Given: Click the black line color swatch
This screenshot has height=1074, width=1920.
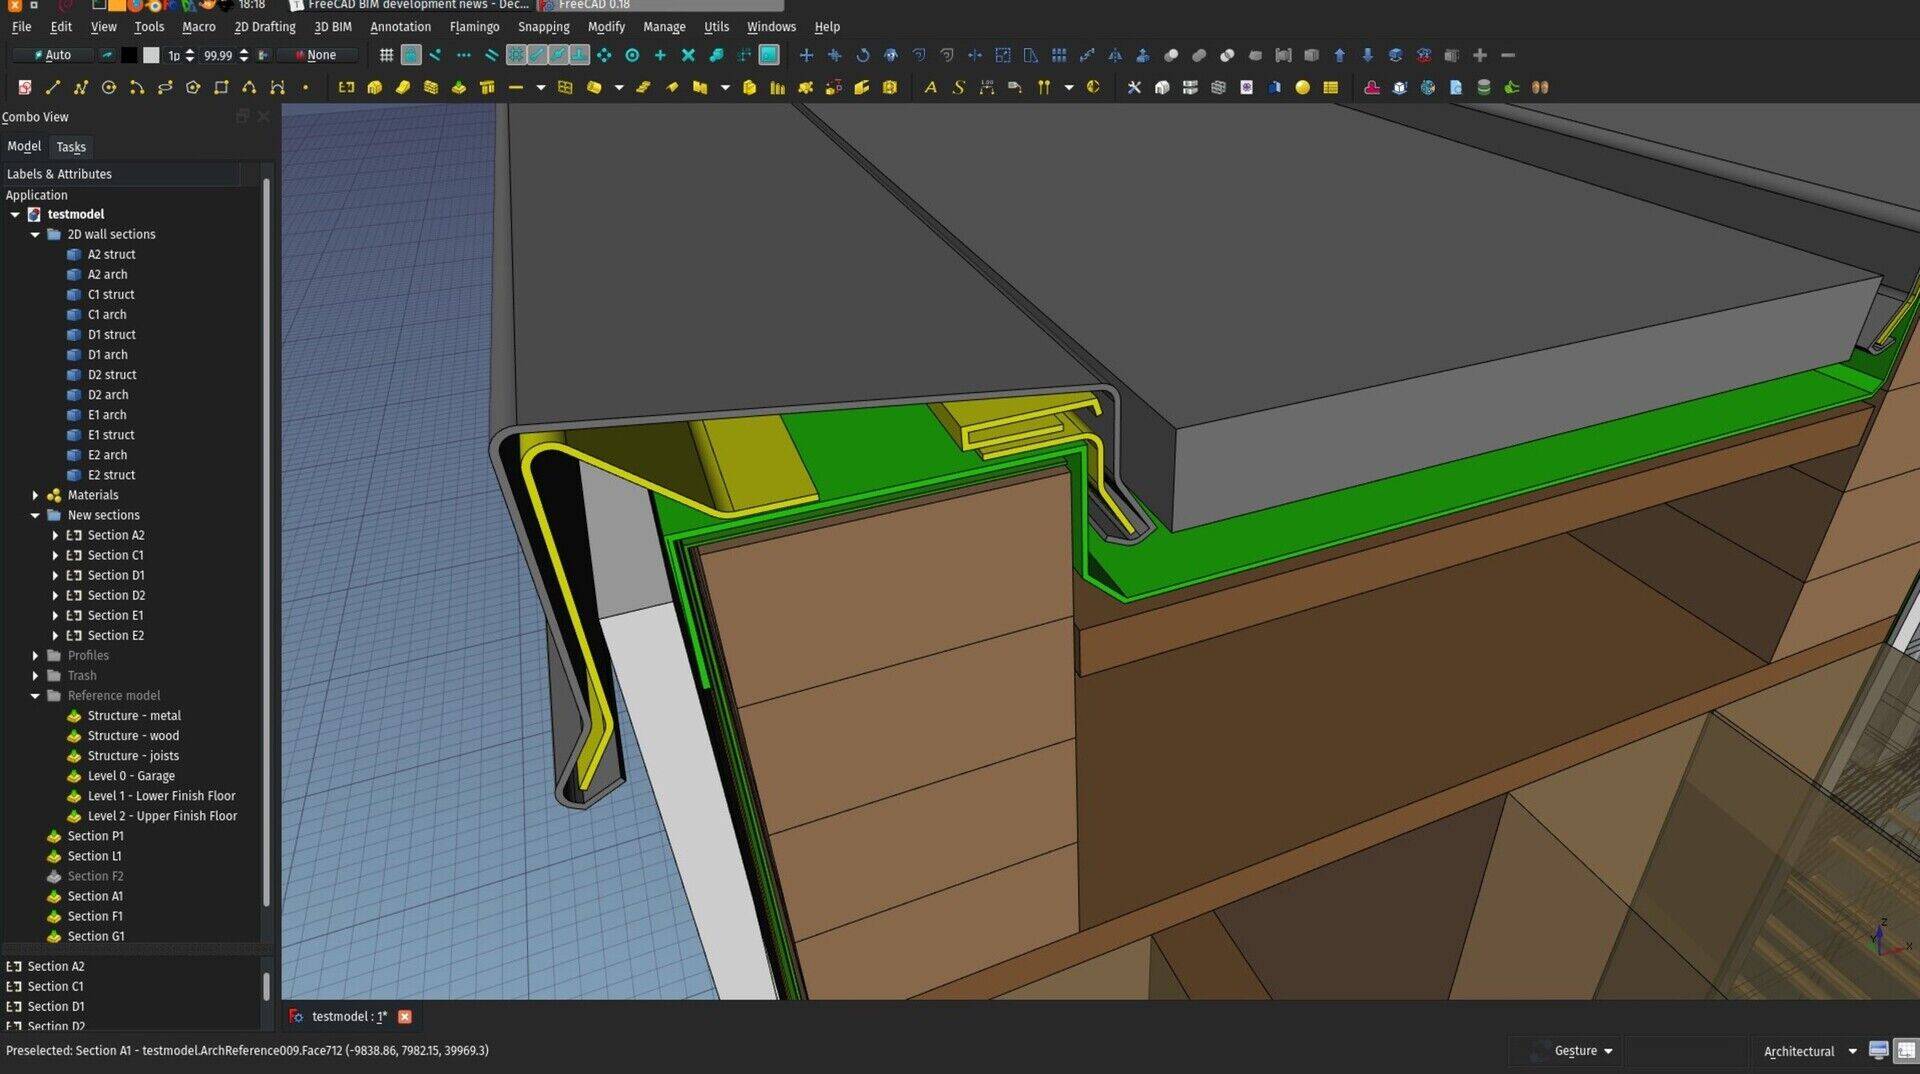Looking at the screenshot, I should point(130,55).
